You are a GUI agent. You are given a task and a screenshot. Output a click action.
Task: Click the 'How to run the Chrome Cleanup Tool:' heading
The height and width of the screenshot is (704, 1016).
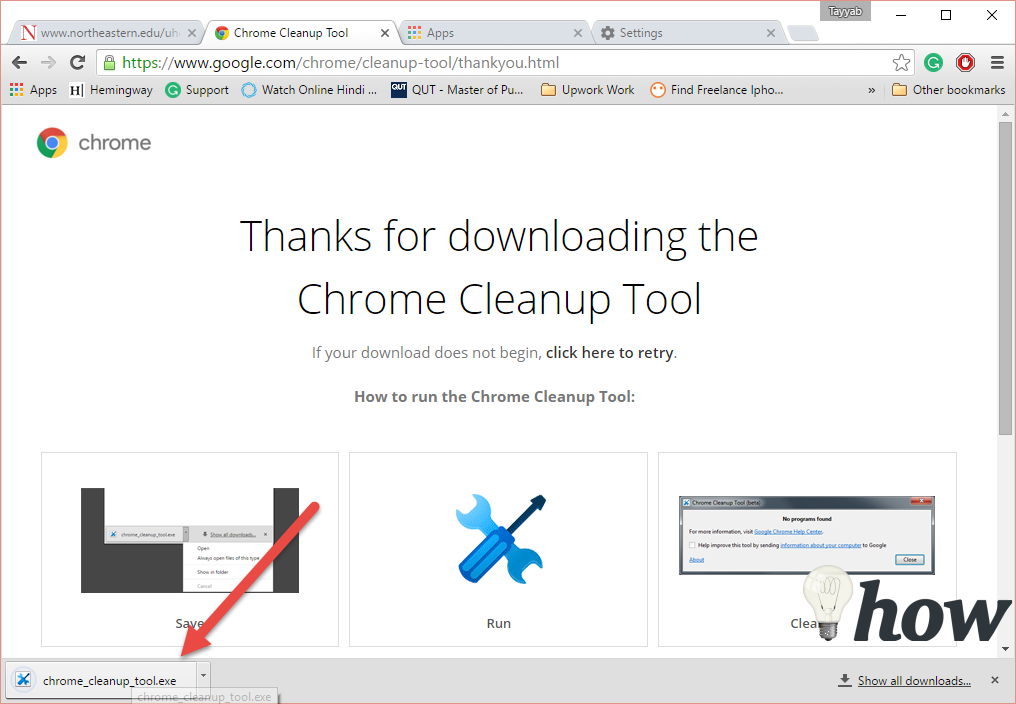pos(494,397)
